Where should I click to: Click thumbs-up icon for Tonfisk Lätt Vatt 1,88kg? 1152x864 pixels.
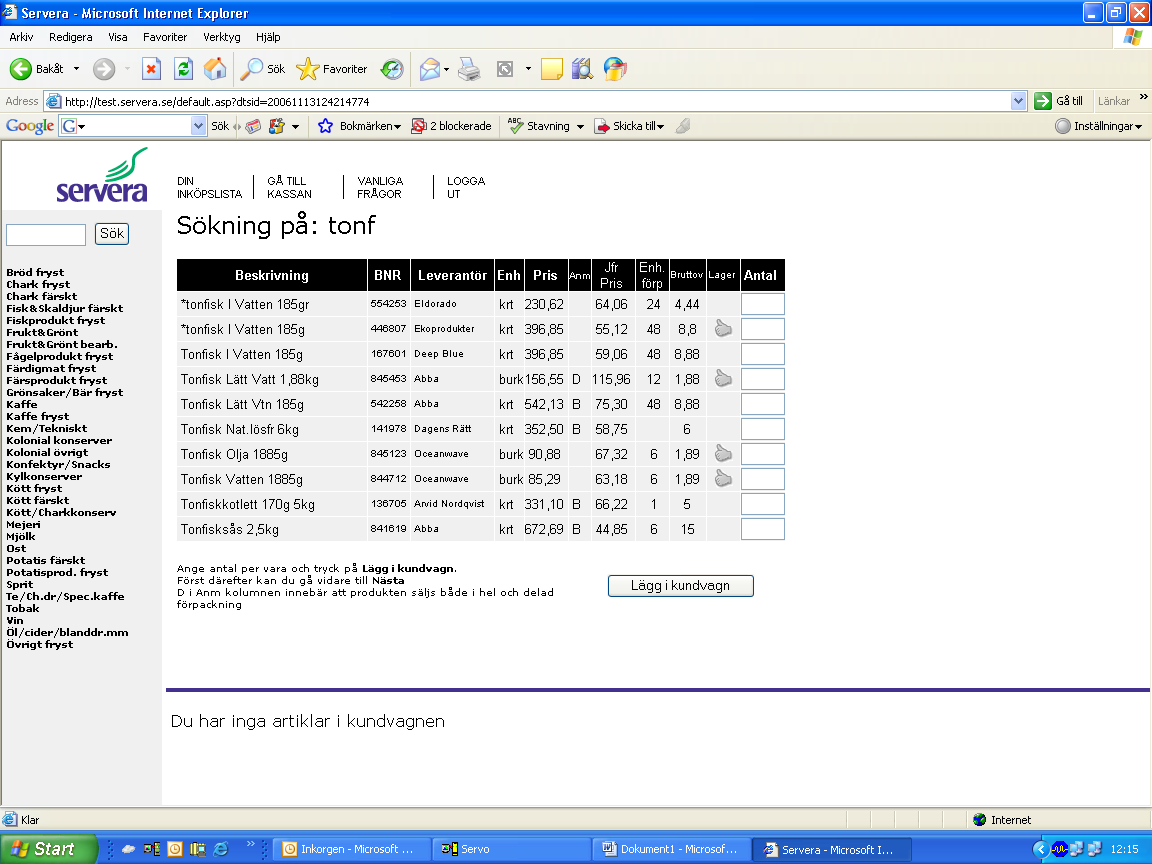point(723,378)
